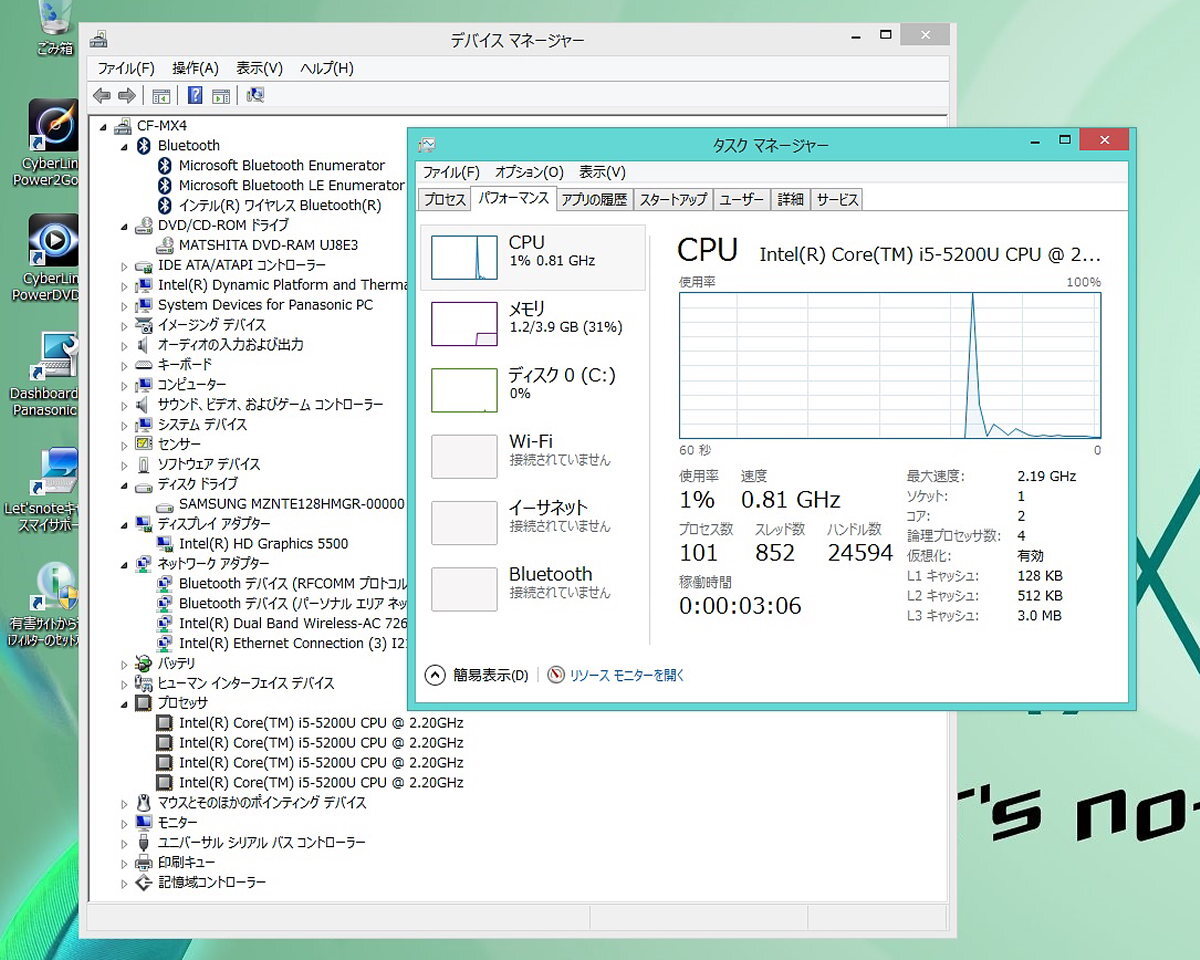Collapse the DVD/CD-ROM ドライブ category
The height and width of the screenshot is (960, 1200).
125,226
